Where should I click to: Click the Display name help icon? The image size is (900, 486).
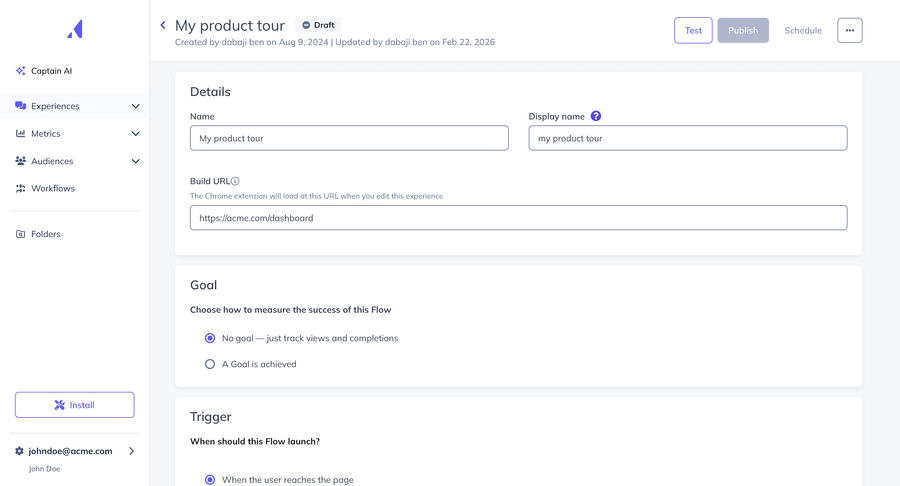(x=596, y=116)
